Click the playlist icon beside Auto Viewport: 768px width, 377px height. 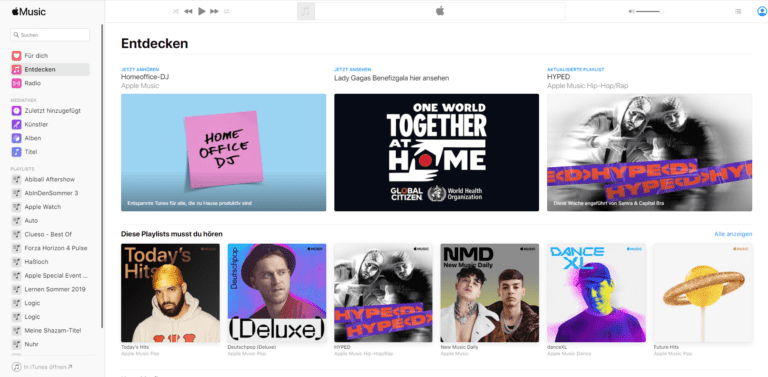(17, 220)
